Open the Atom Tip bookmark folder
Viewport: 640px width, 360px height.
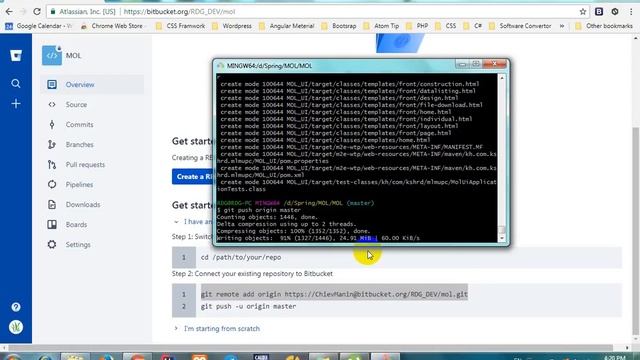tap(381, 26)
